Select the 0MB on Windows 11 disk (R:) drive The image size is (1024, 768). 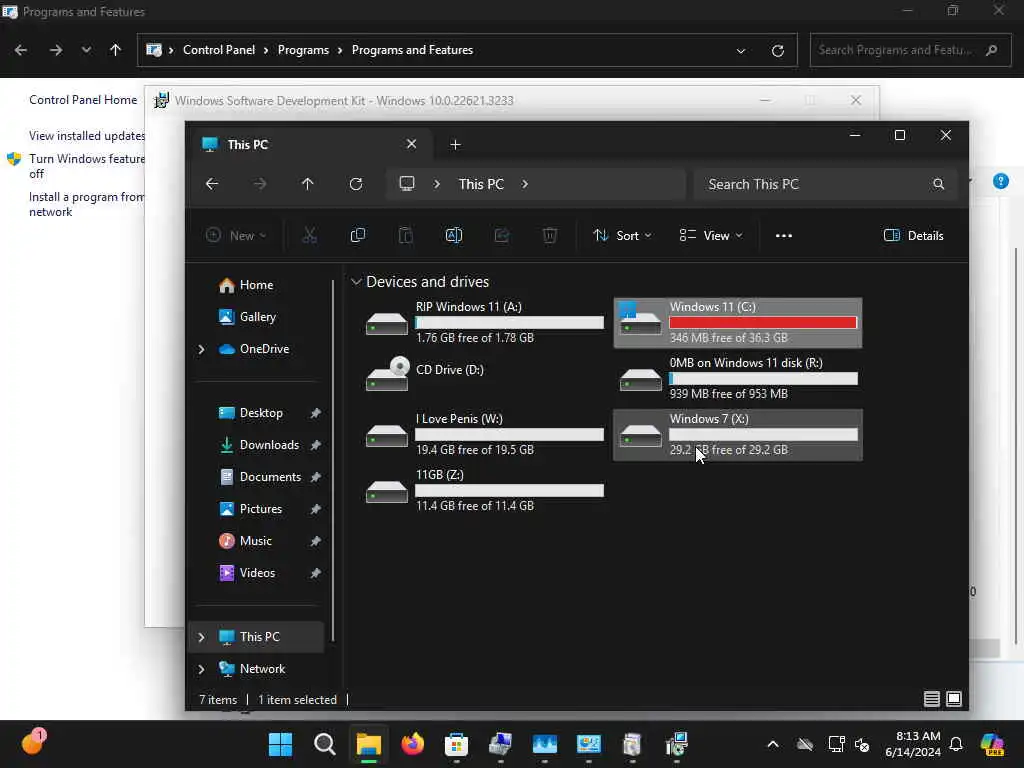pos(738,379)
